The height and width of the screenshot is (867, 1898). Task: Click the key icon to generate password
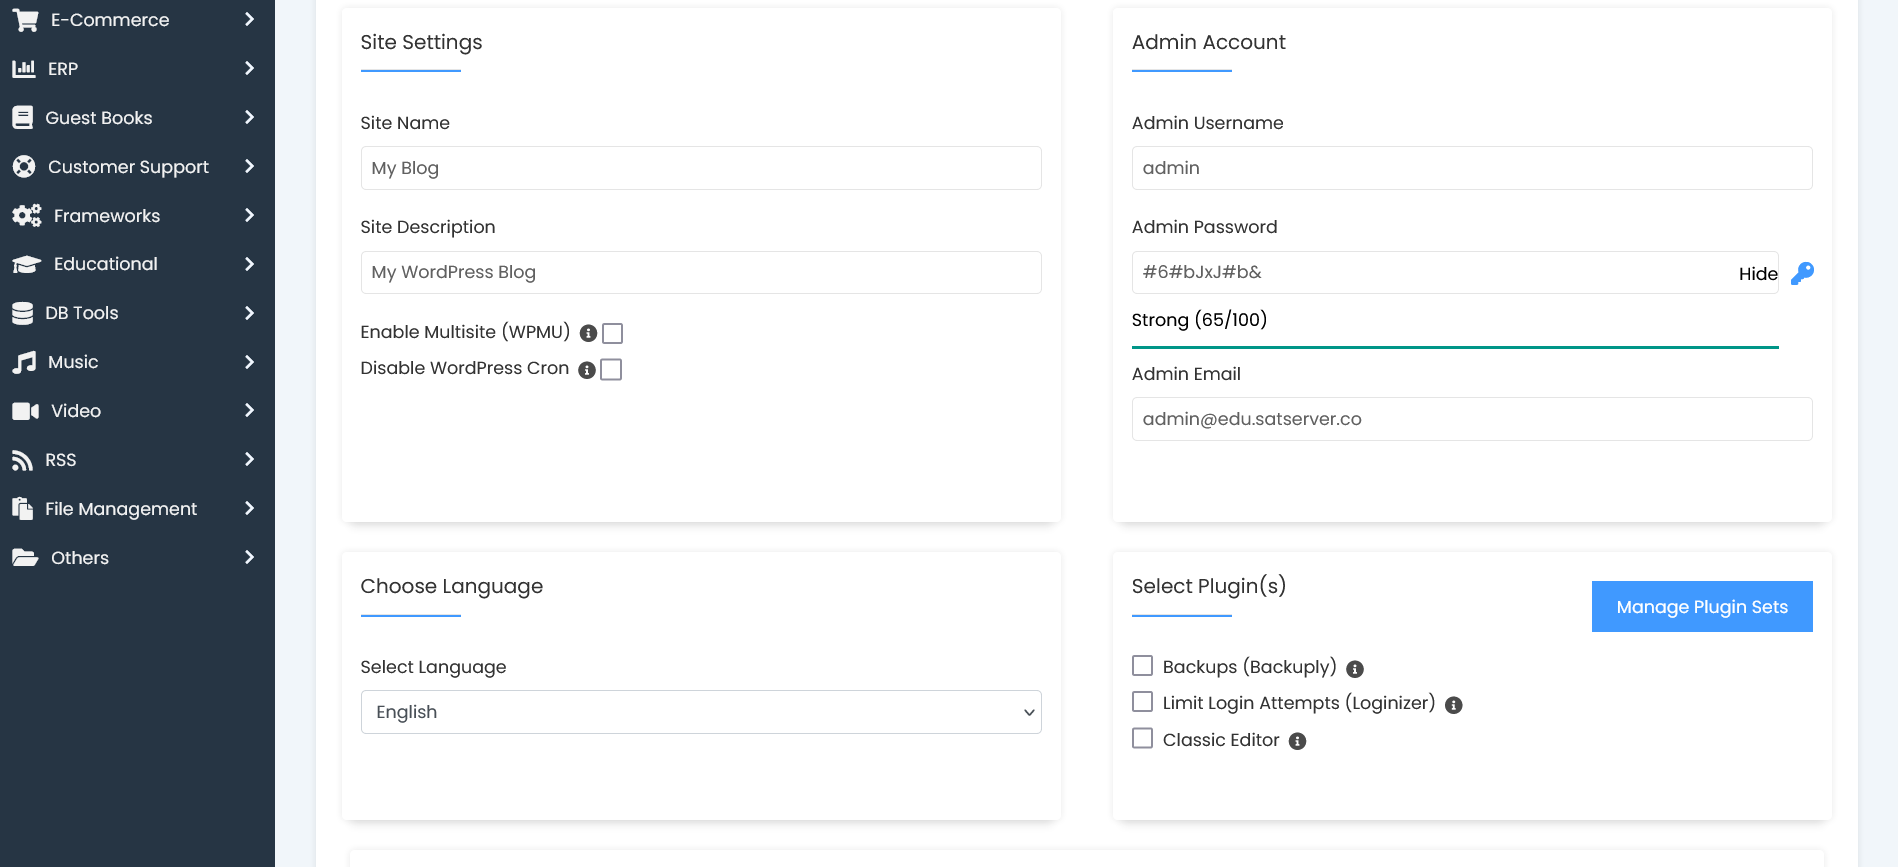click(1802, 273)
